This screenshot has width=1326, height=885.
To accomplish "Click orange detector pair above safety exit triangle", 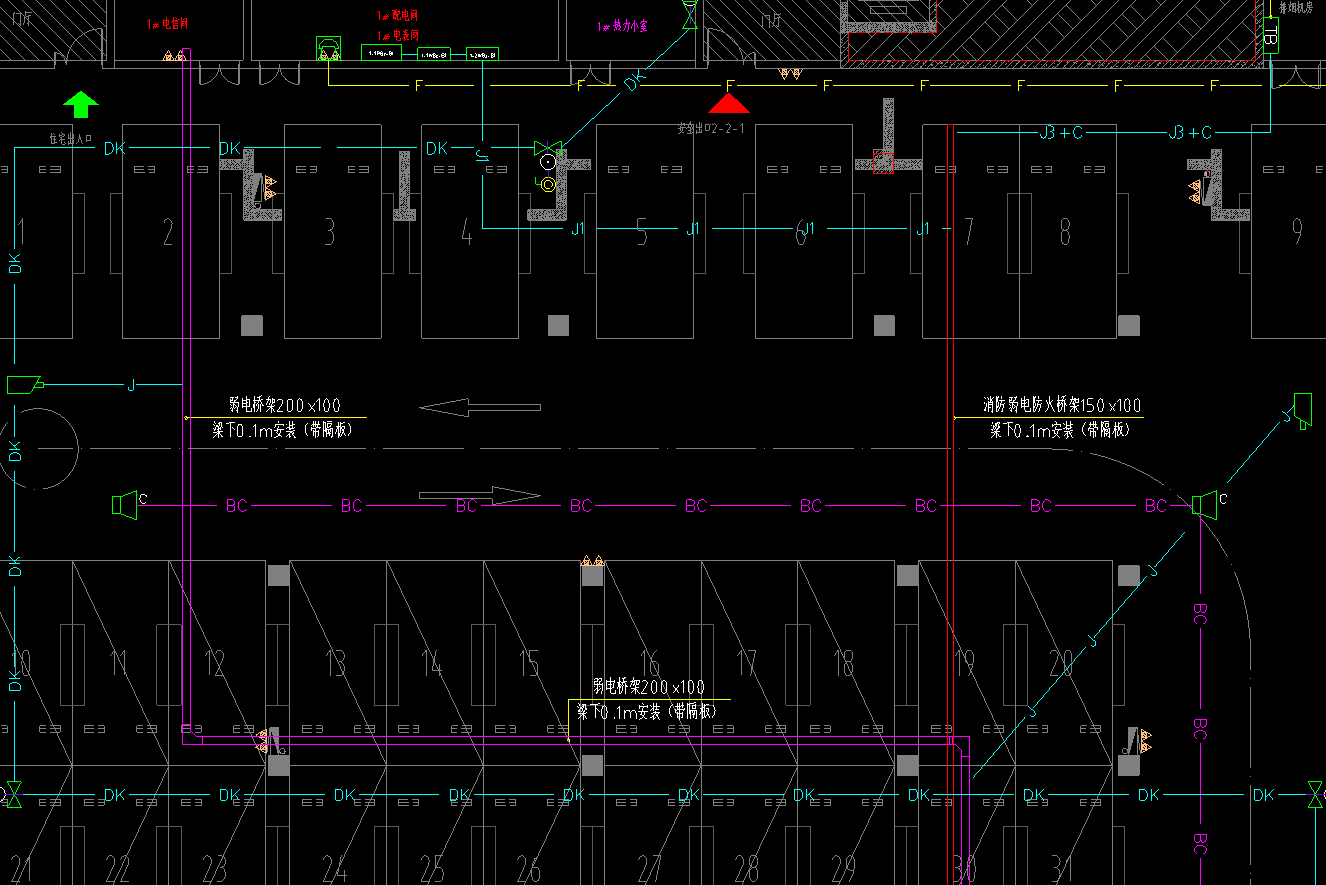I will point(790,73).
